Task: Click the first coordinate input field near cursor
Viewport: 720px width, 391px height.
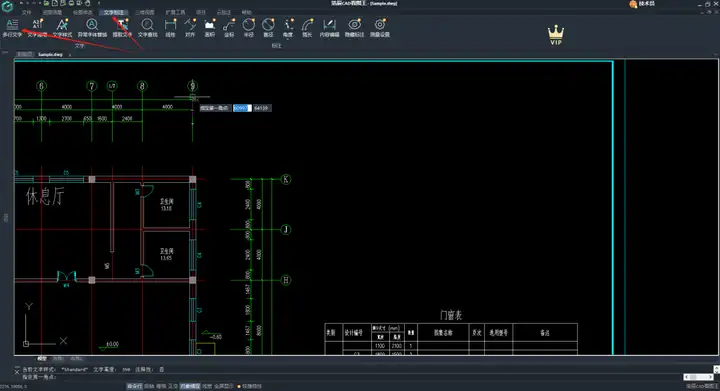Action: point(242,108)
